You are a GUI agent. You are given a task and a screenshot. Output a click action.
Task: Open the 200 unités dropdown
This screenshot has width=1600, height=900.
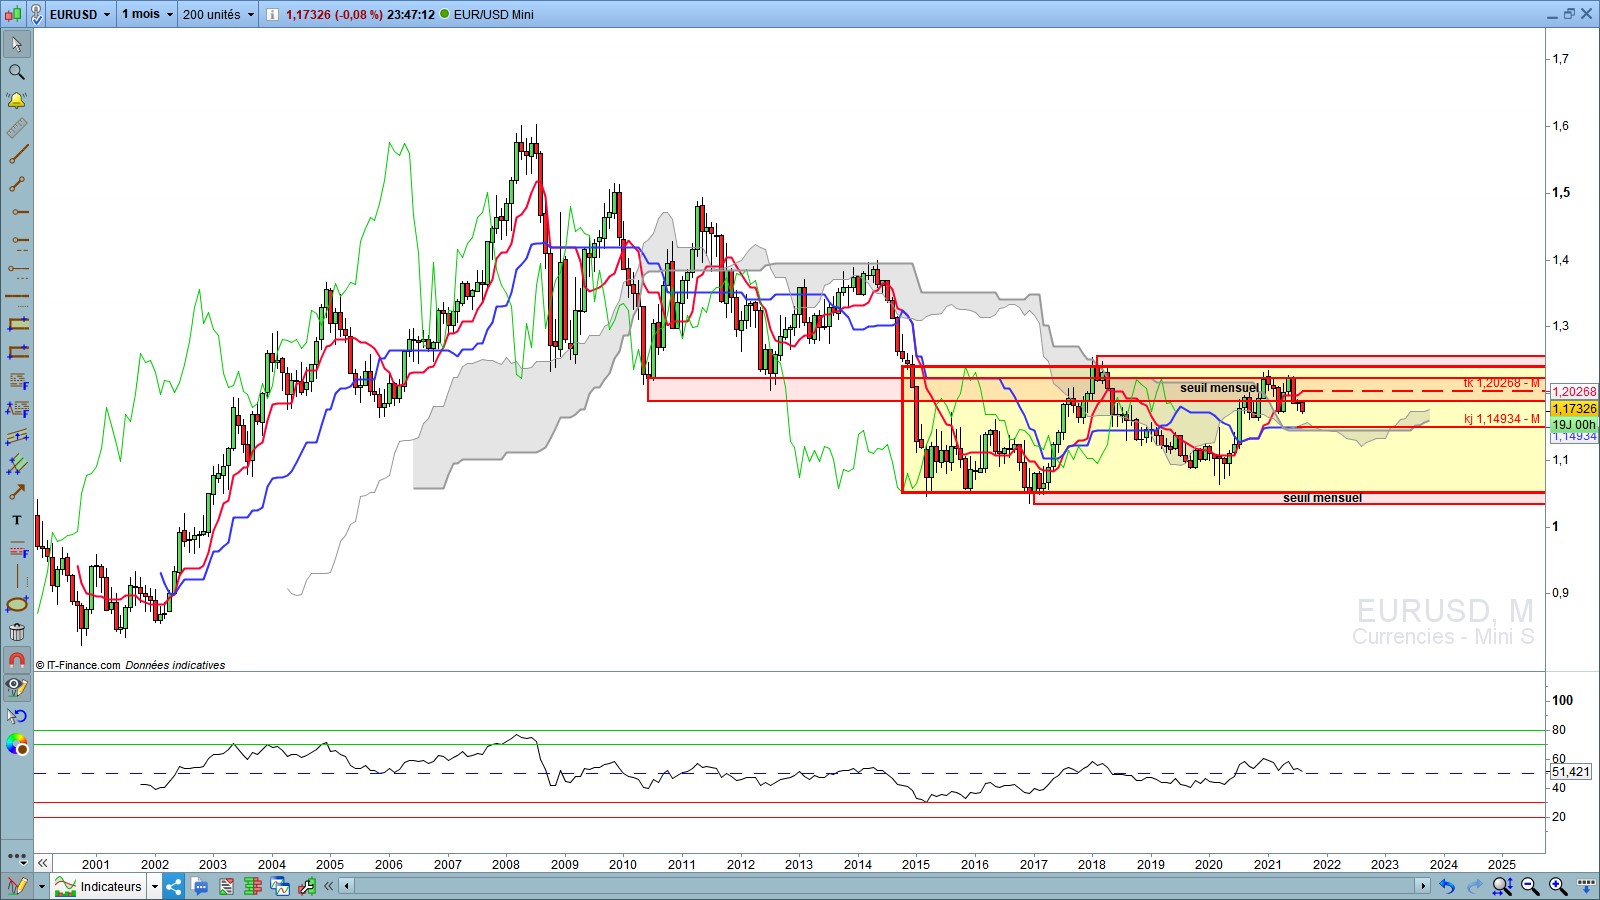[x=218, y=14]
